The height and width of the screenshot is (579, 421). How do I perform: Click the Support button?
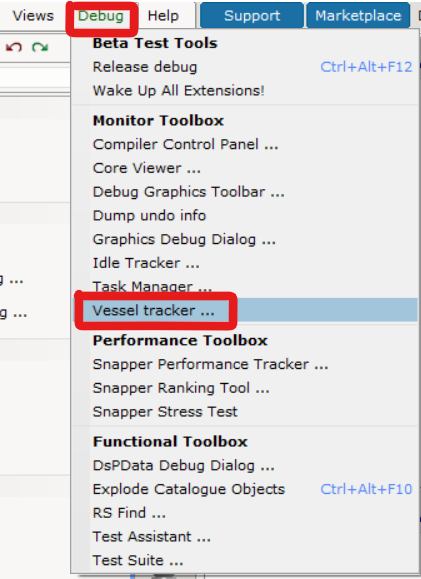(x=252, y=16)
